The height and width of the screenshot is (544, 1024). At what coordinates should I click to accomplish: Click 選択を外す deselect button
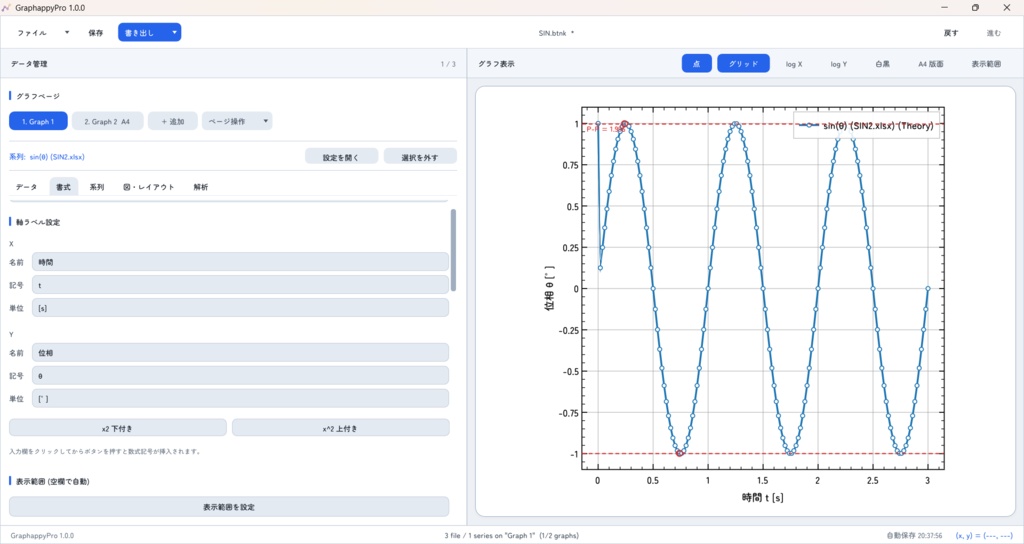[420, 157]
